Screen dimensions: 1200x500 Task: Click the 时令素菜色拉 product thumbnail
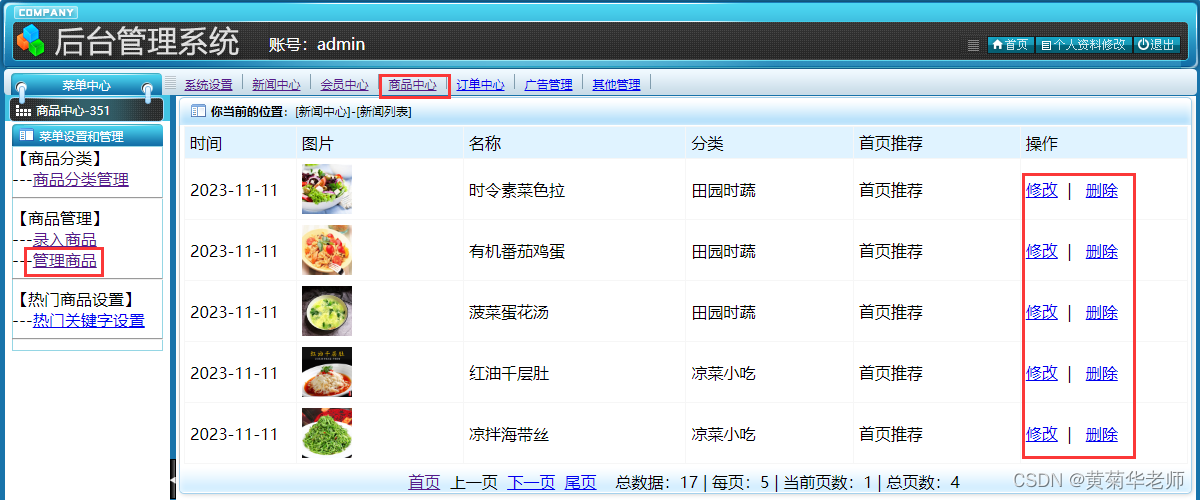pyautogui.click(x=327, y=189)
